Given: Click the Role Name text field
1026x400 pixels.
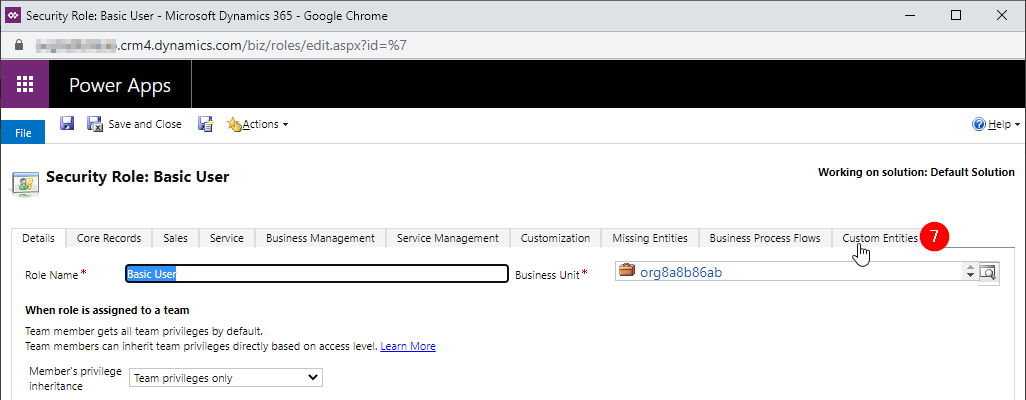Looking at the screenshot, I should 316,273.
